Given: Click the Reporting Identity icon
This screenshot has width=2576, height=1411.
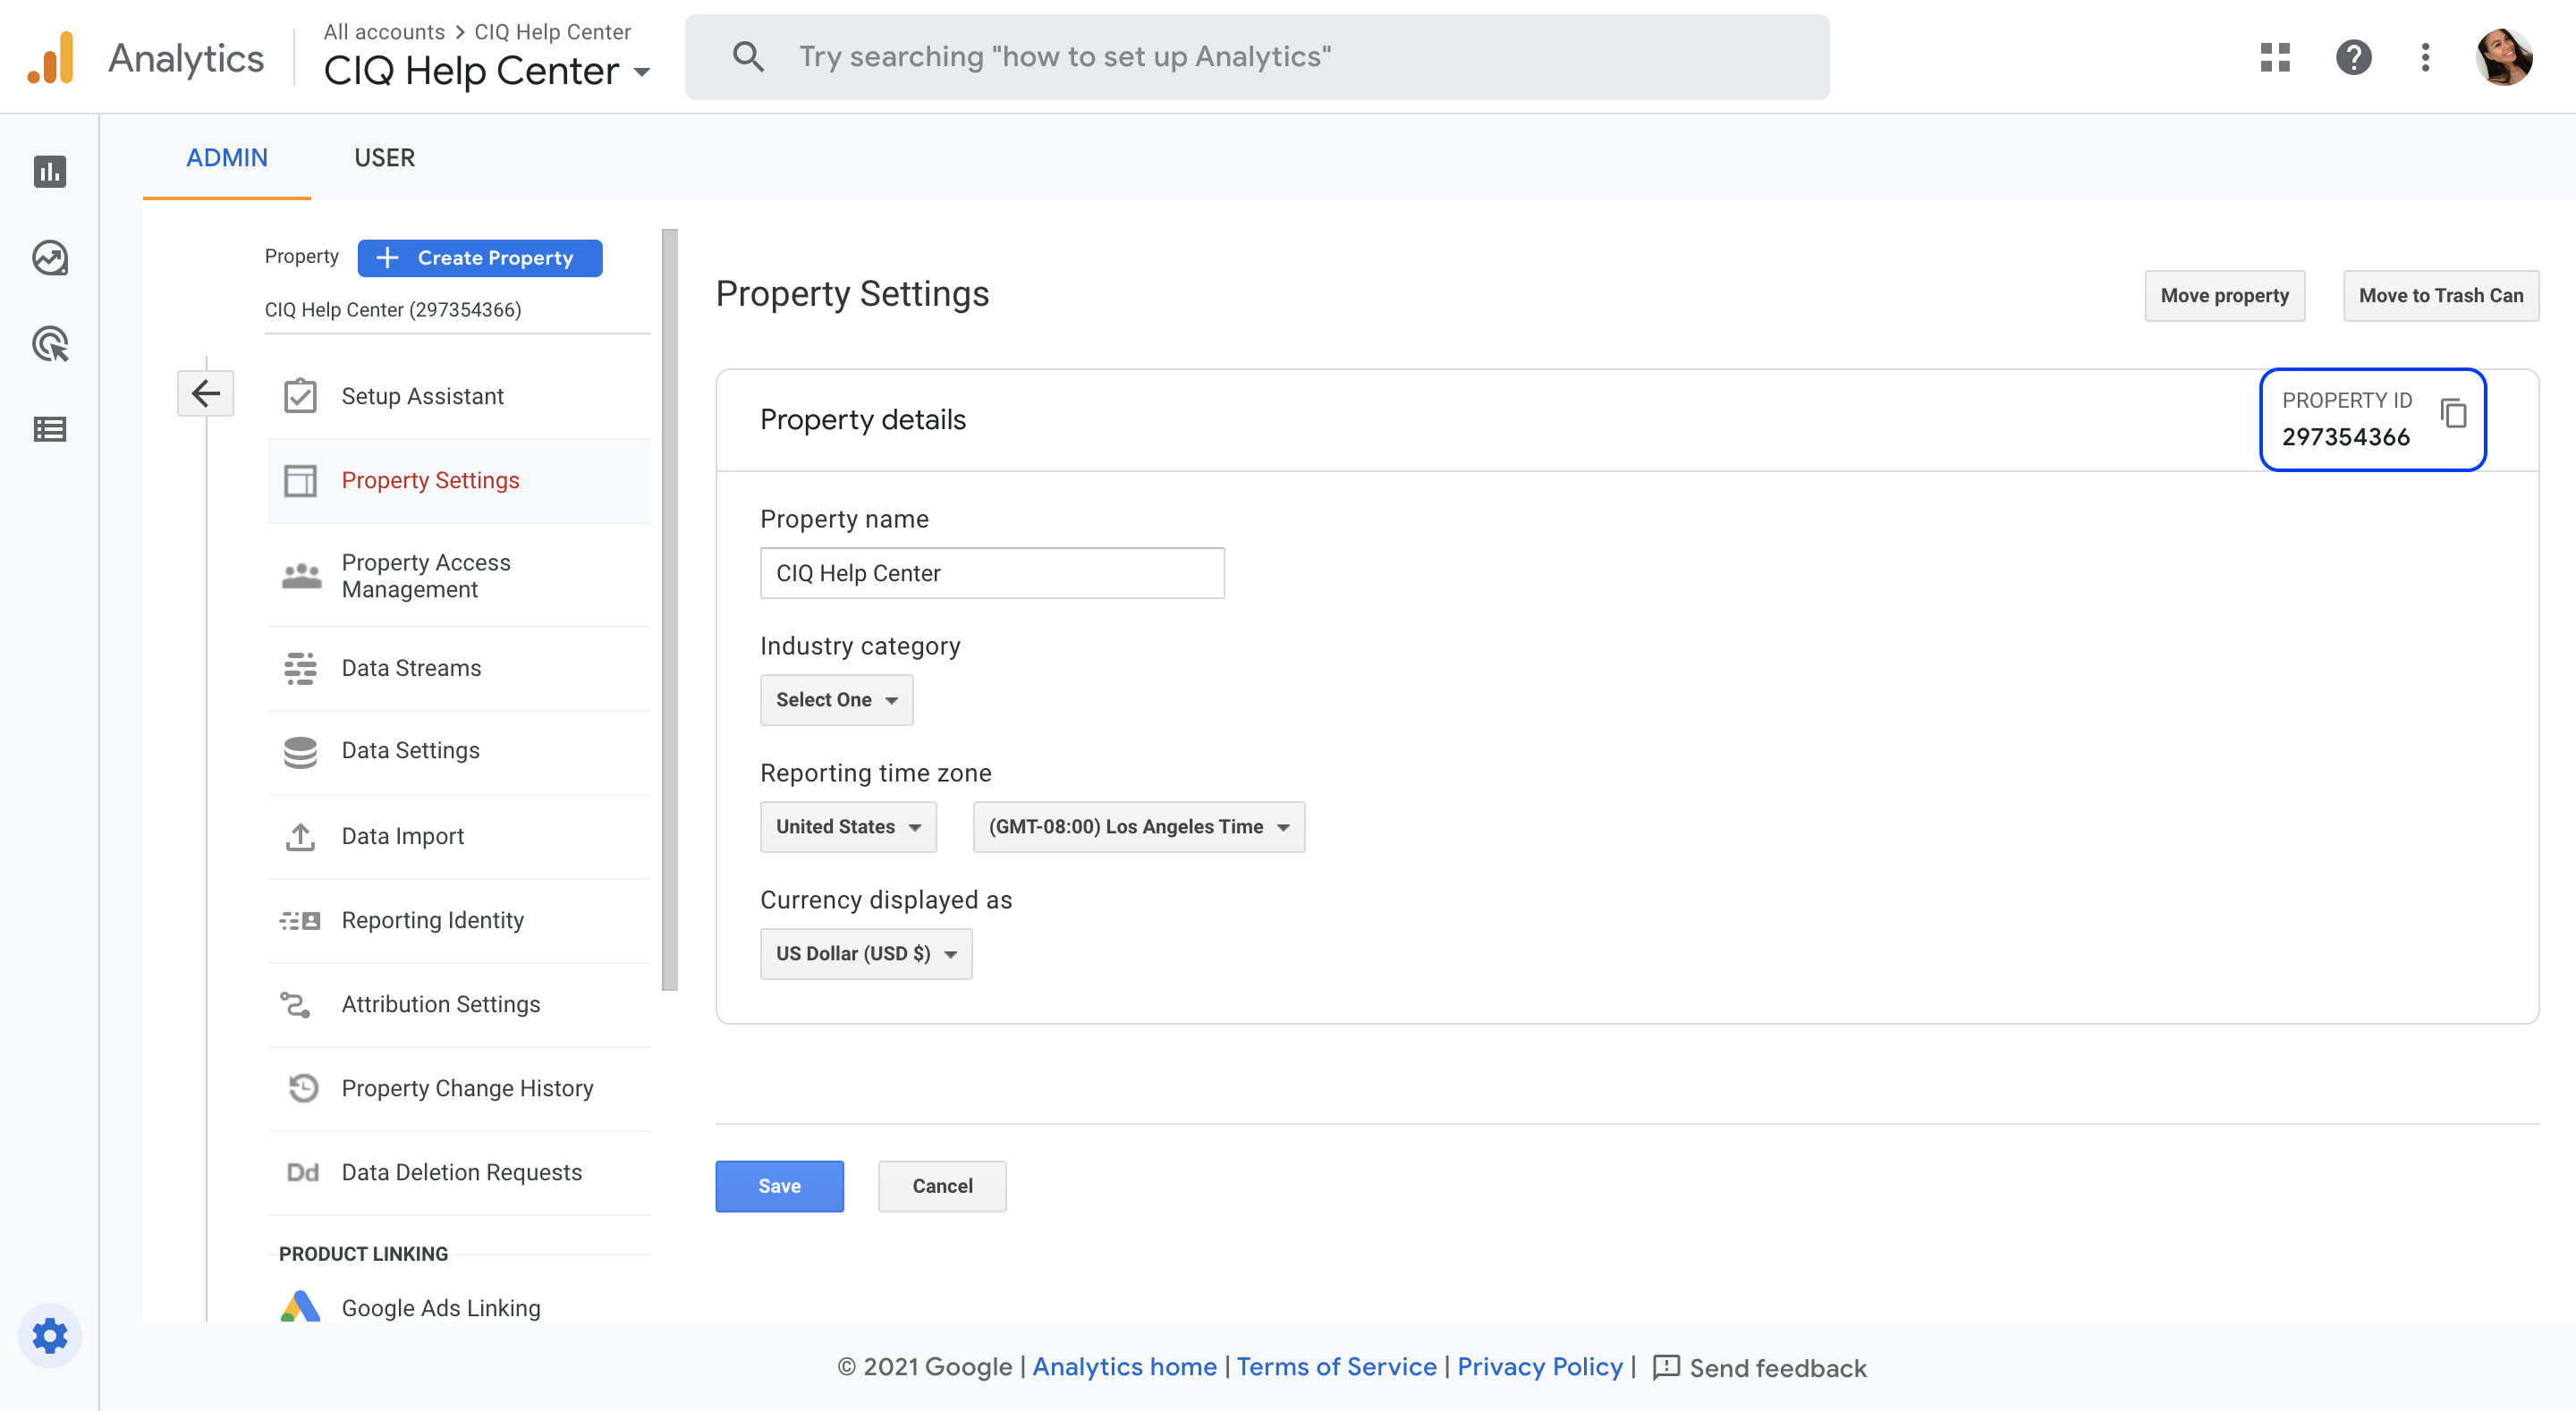Looking at the screenshot, I should (300, 920).
